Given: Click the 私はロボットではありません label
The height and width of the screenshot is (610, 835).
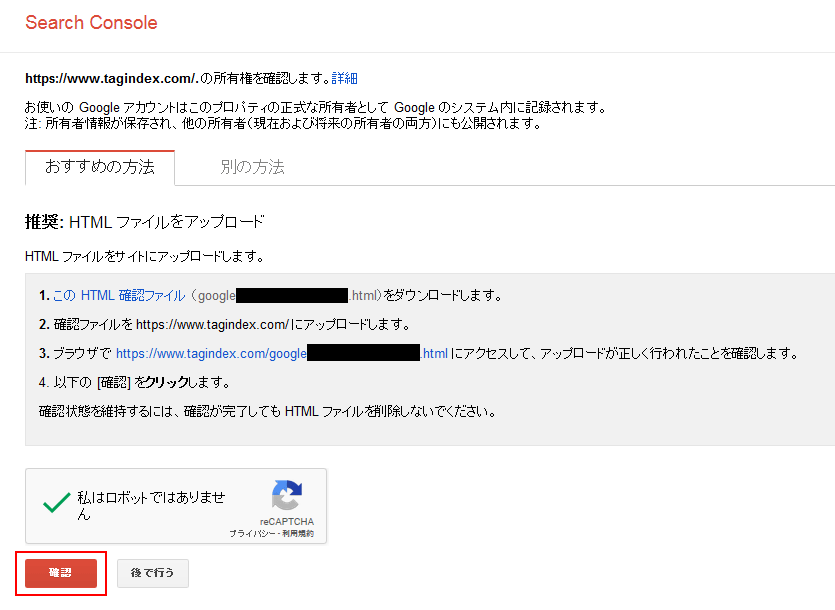Looking at the screenshot, I should pyautogui.click(x=152, y=505).
